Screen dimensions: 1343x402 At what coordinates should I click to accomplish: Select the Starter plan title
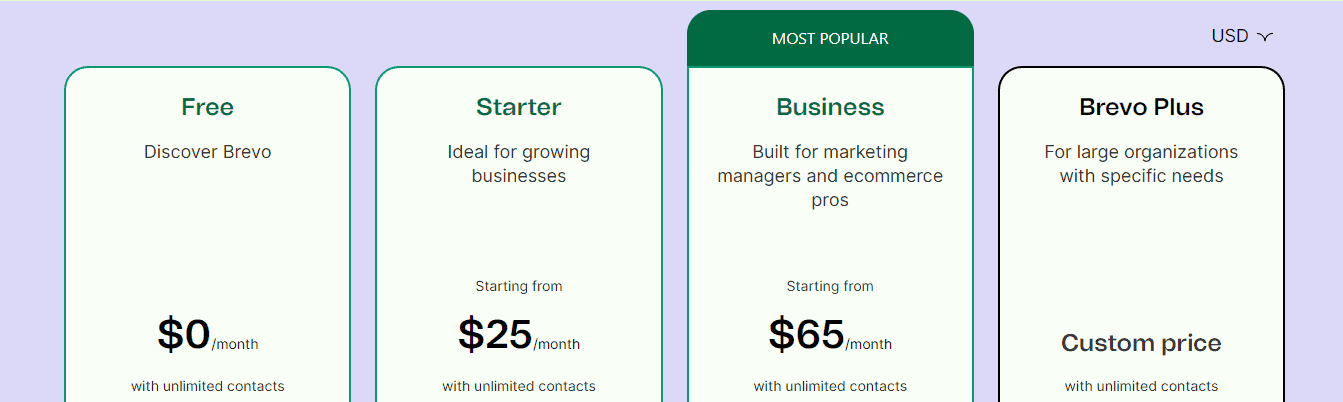[519, 107]
